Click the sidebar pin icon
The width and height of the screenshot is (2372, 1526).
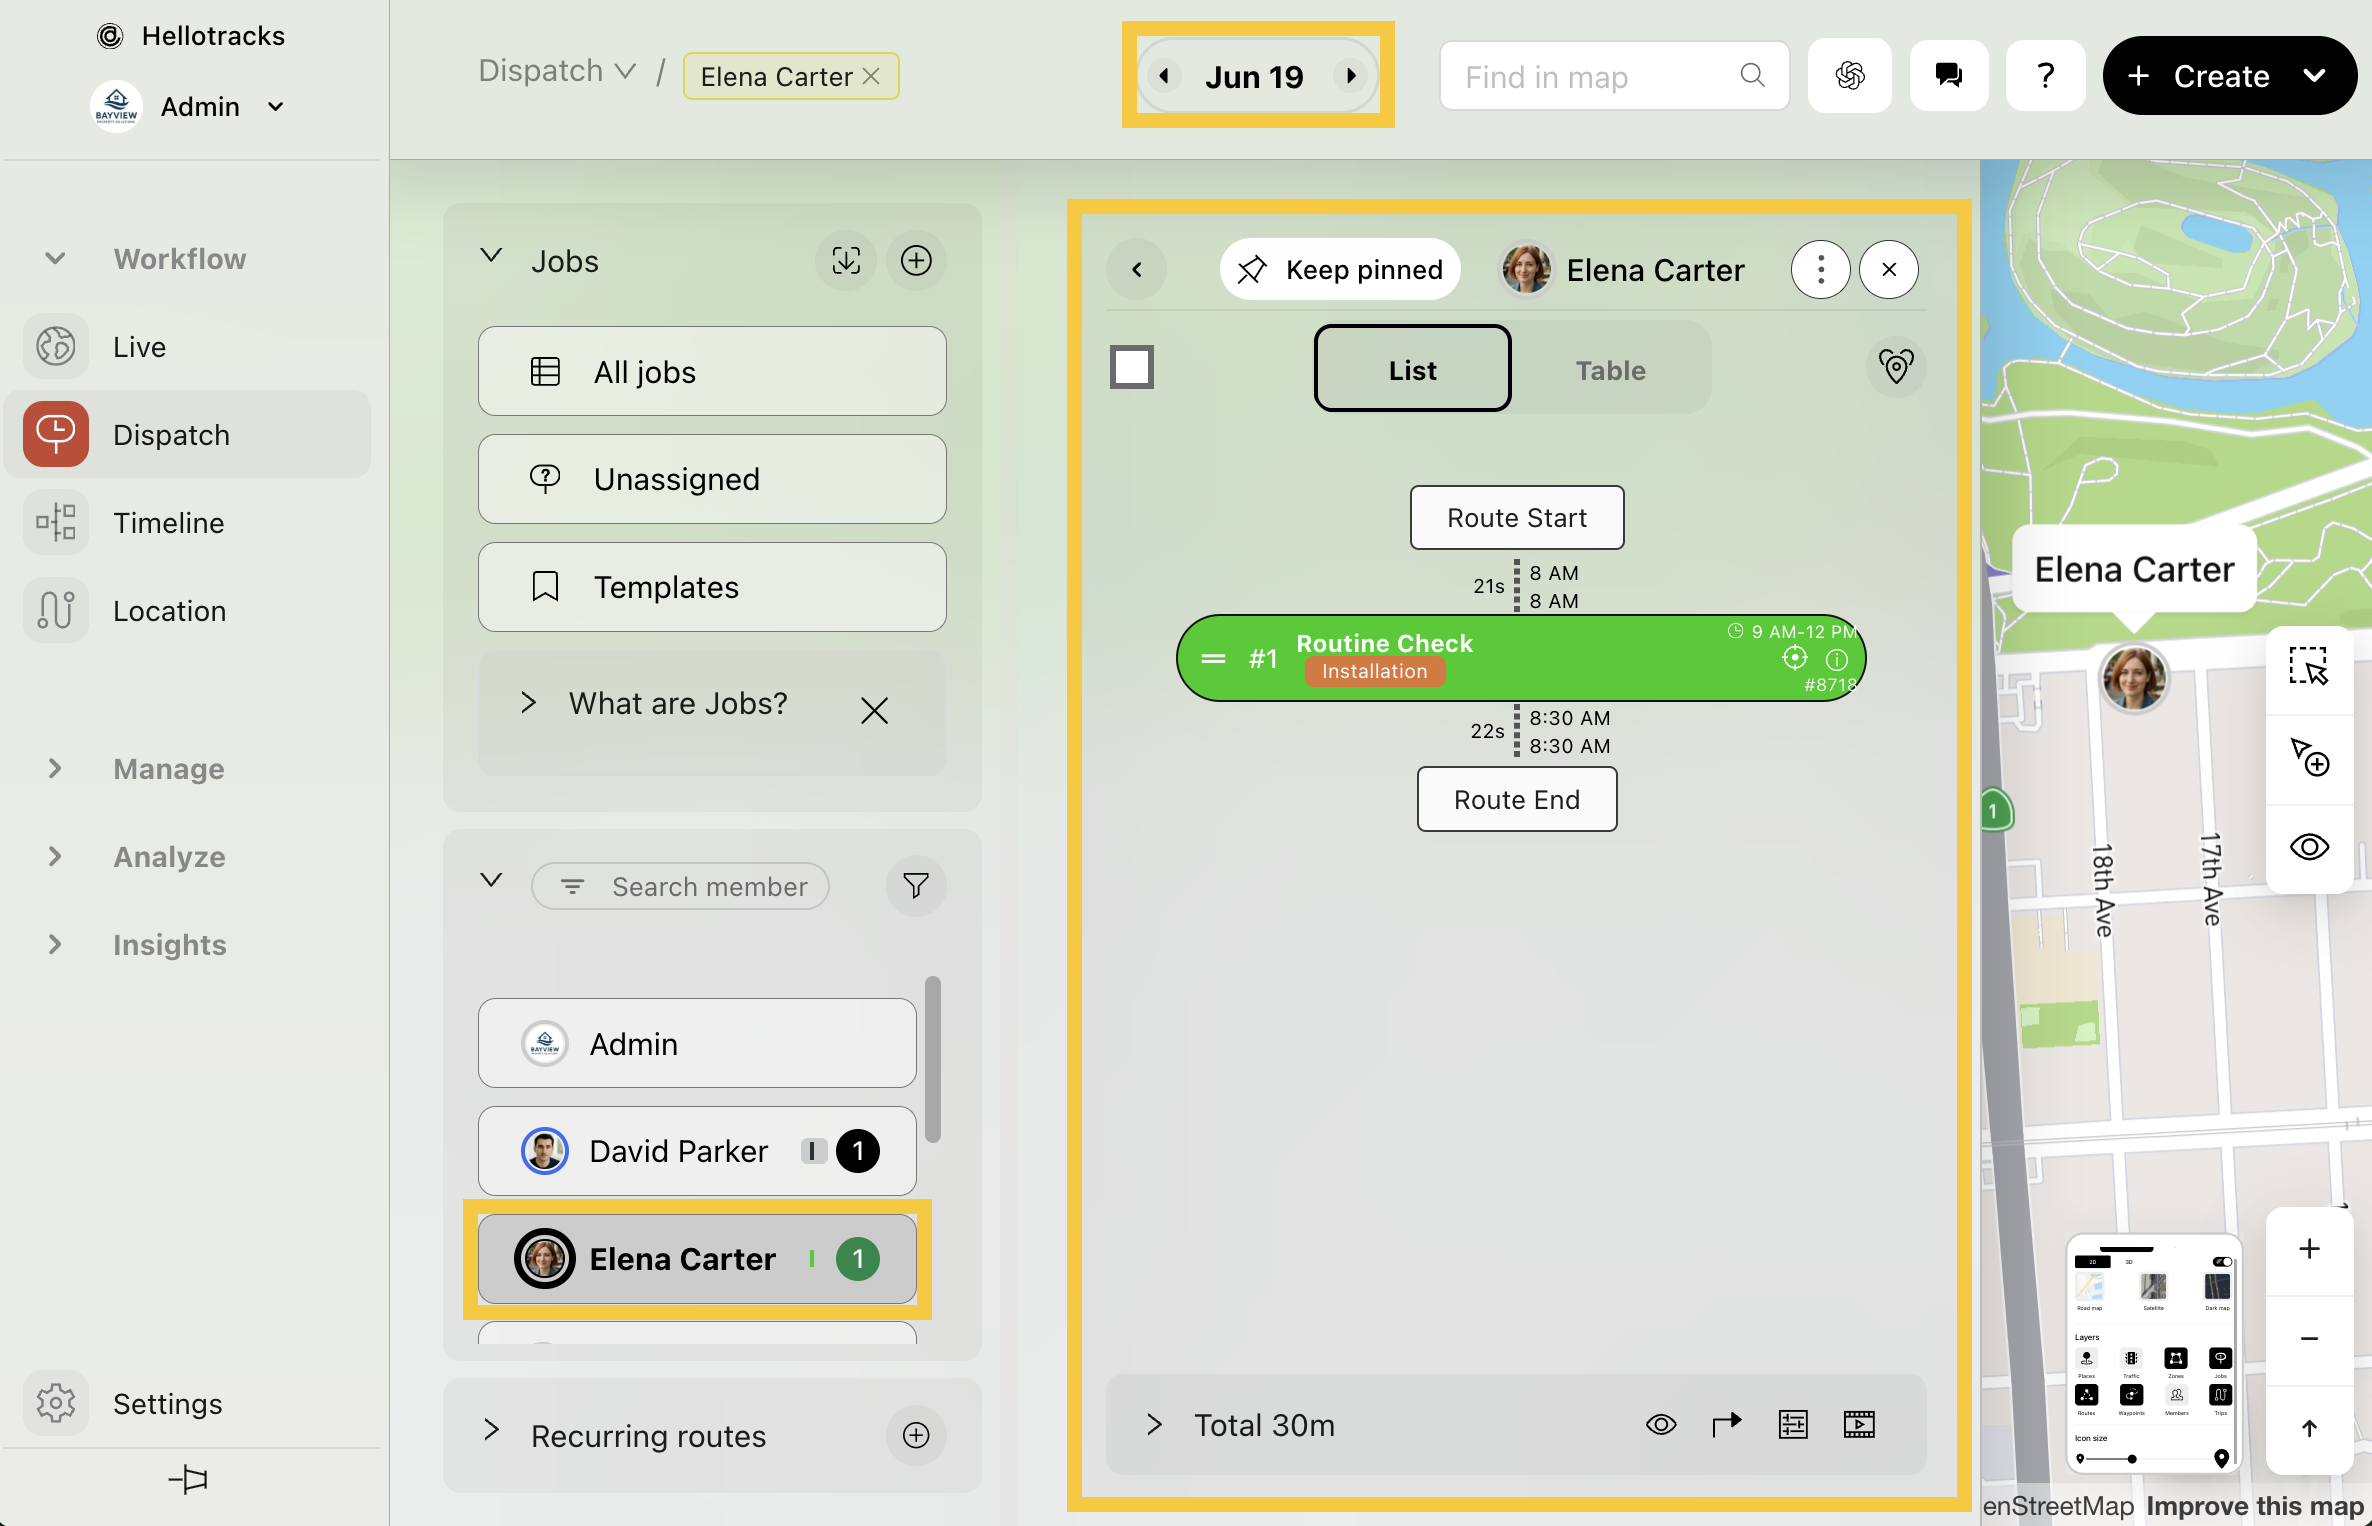click(188, 1479)
